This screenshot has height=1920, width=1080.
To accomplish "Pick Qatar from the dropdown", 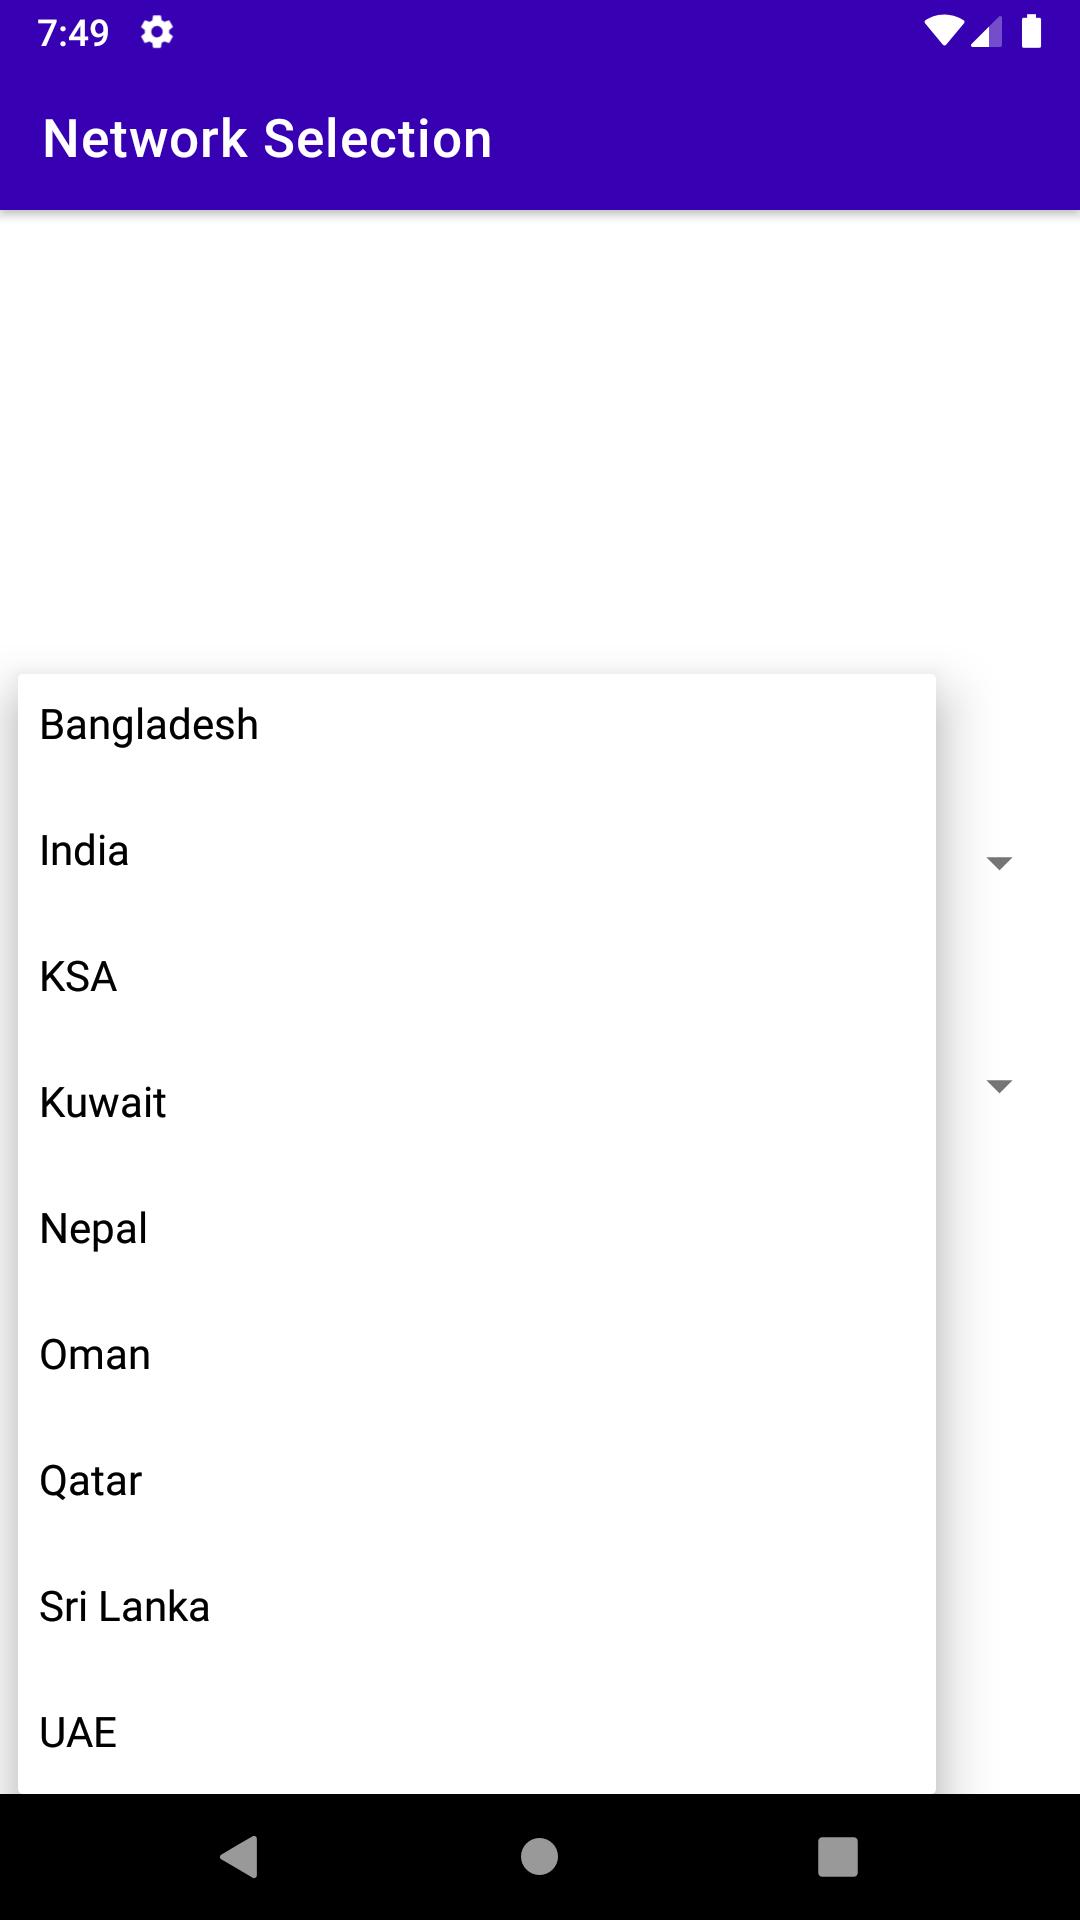I will point(477,1481).
